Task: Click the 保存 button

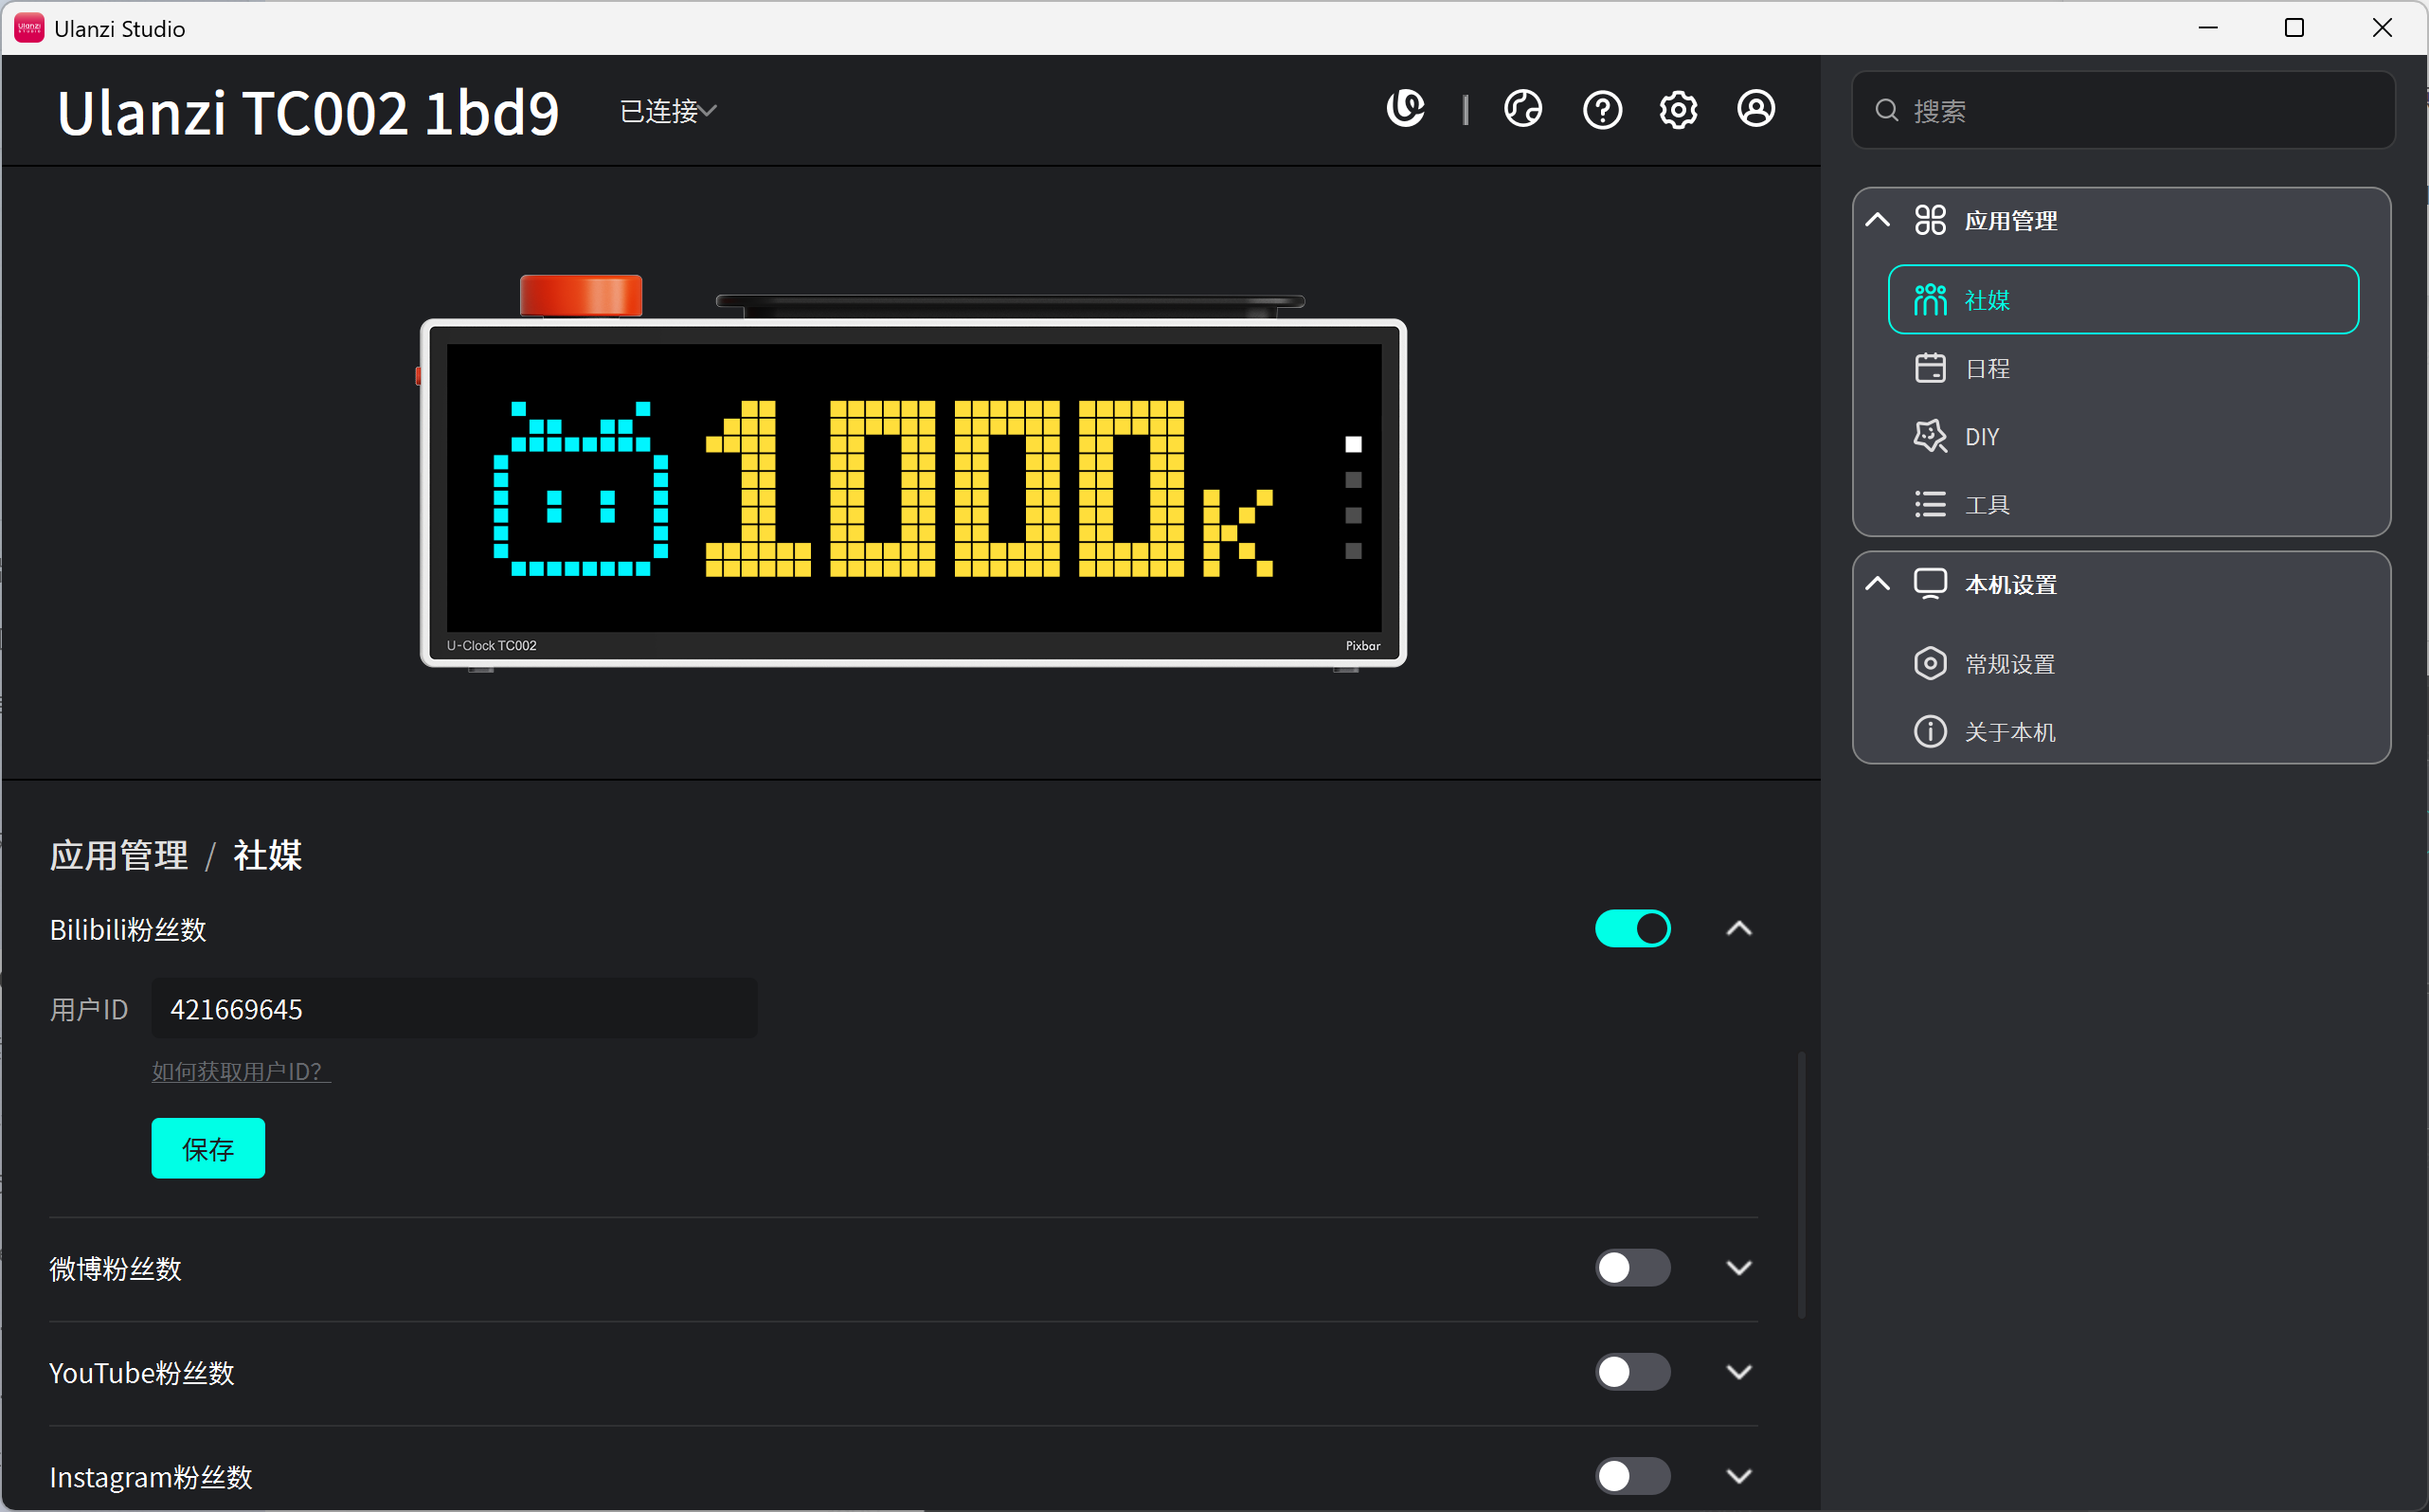Action: pos(208,1147)
